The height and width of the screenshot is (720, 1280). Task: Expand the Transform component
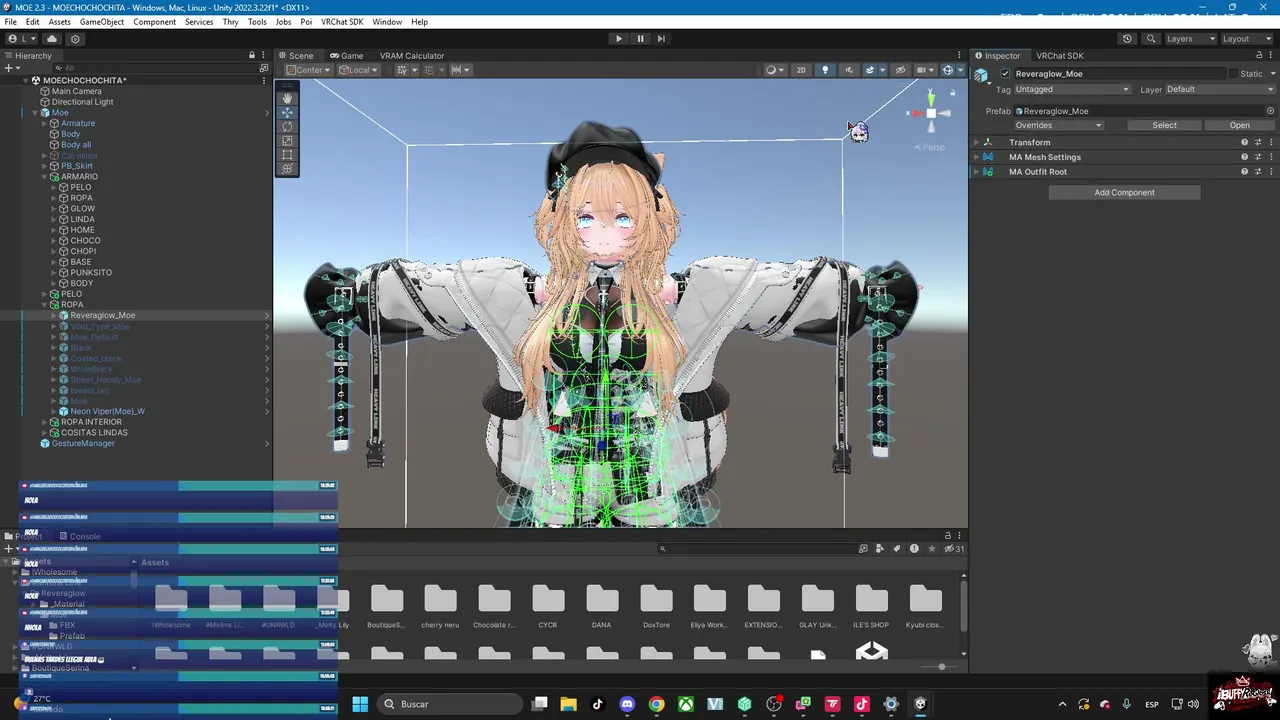pyautogui.click(x=977, y=142)
